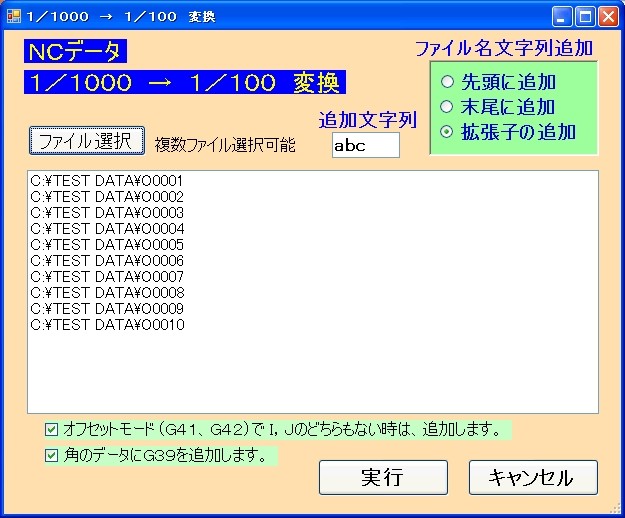Click the ファイル選択 button

[x=84, y=142]
